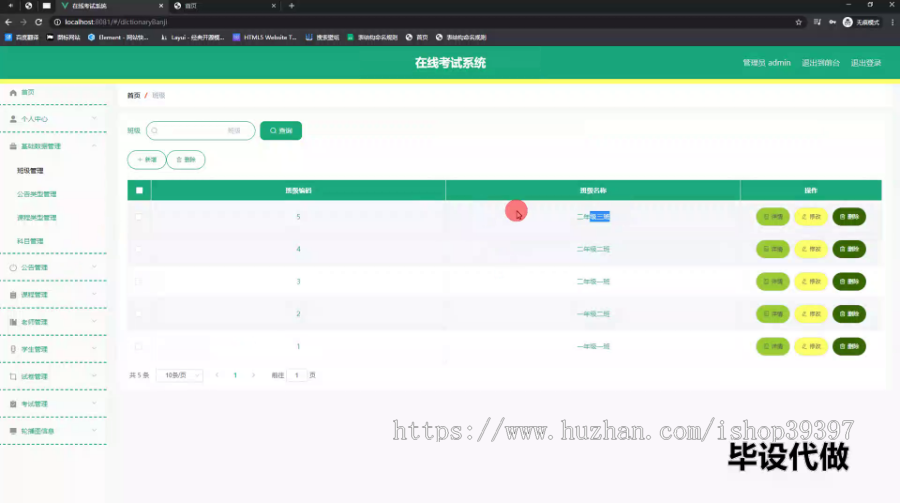Check the box for row 5 二年级三班
This screenshot has width=900, height=503.
point(138,217)
